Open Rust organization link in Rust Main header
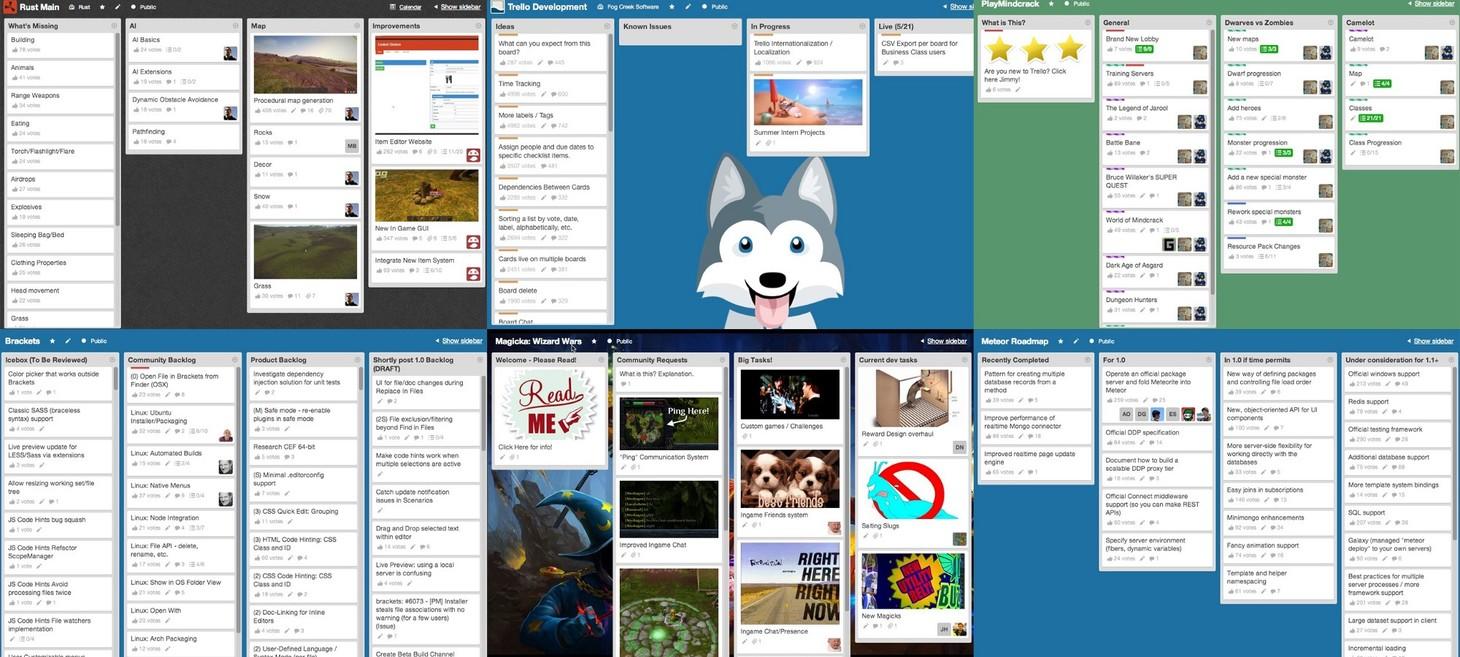This screenshot has width=1460, height=657. (x=79, y=7)
